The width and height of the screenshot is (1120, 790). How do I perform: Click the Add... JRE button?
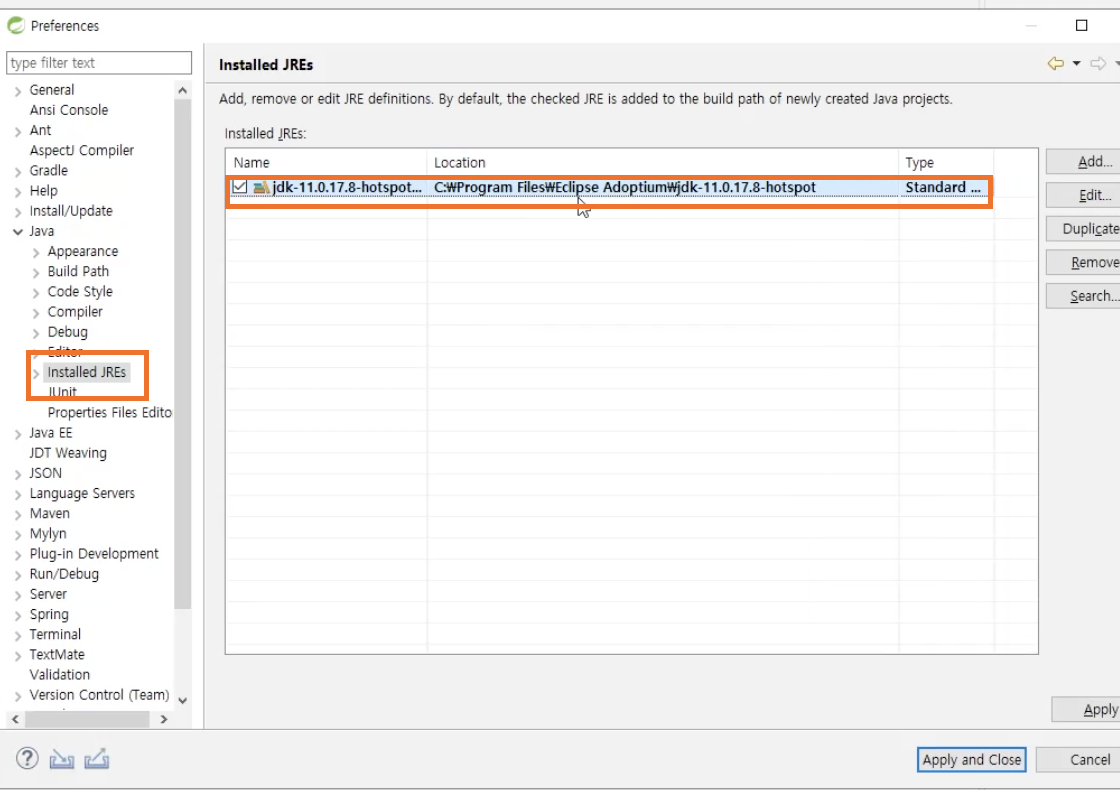(x=1083, y=161)
